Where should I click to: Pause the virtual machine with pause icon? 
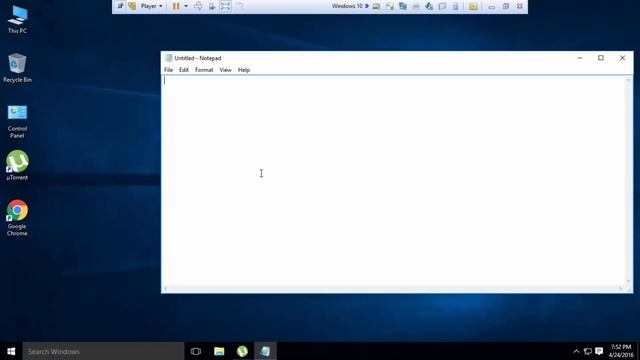click(176, 6)
